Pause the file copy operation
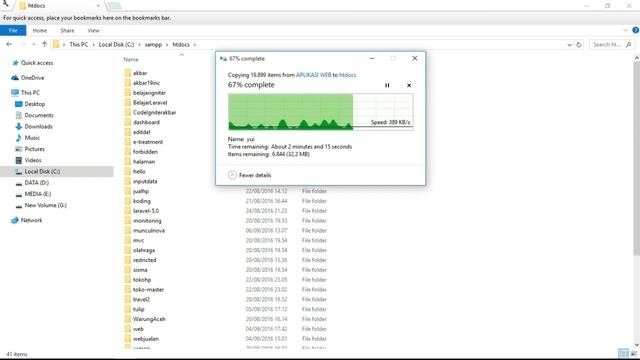Image resolution: width=640 pixels, height=360 pixels. coord(387,85)
